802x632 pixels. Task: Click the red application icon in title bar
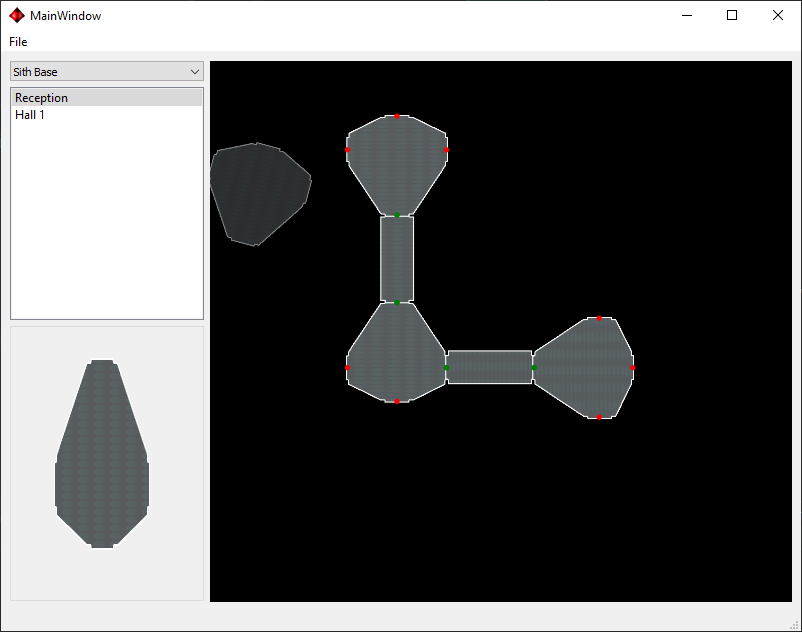point(17,15)
